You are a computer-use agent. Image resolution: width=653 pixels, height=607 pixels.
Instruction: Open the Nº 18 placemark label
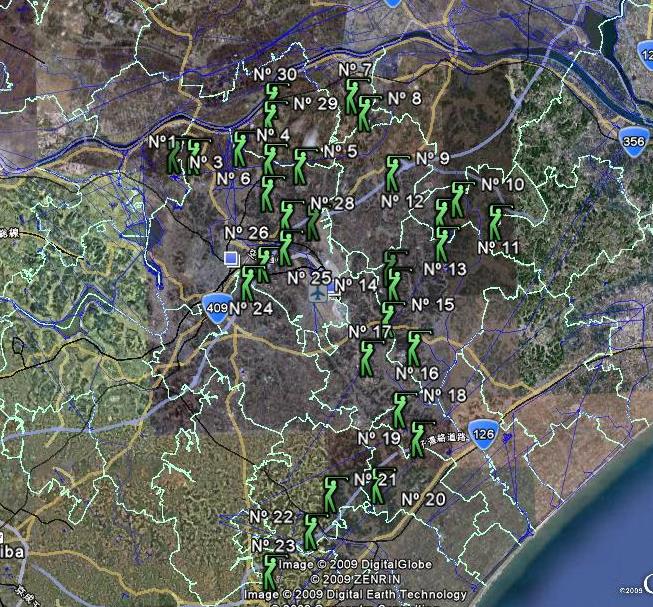(x=445, y=395)
